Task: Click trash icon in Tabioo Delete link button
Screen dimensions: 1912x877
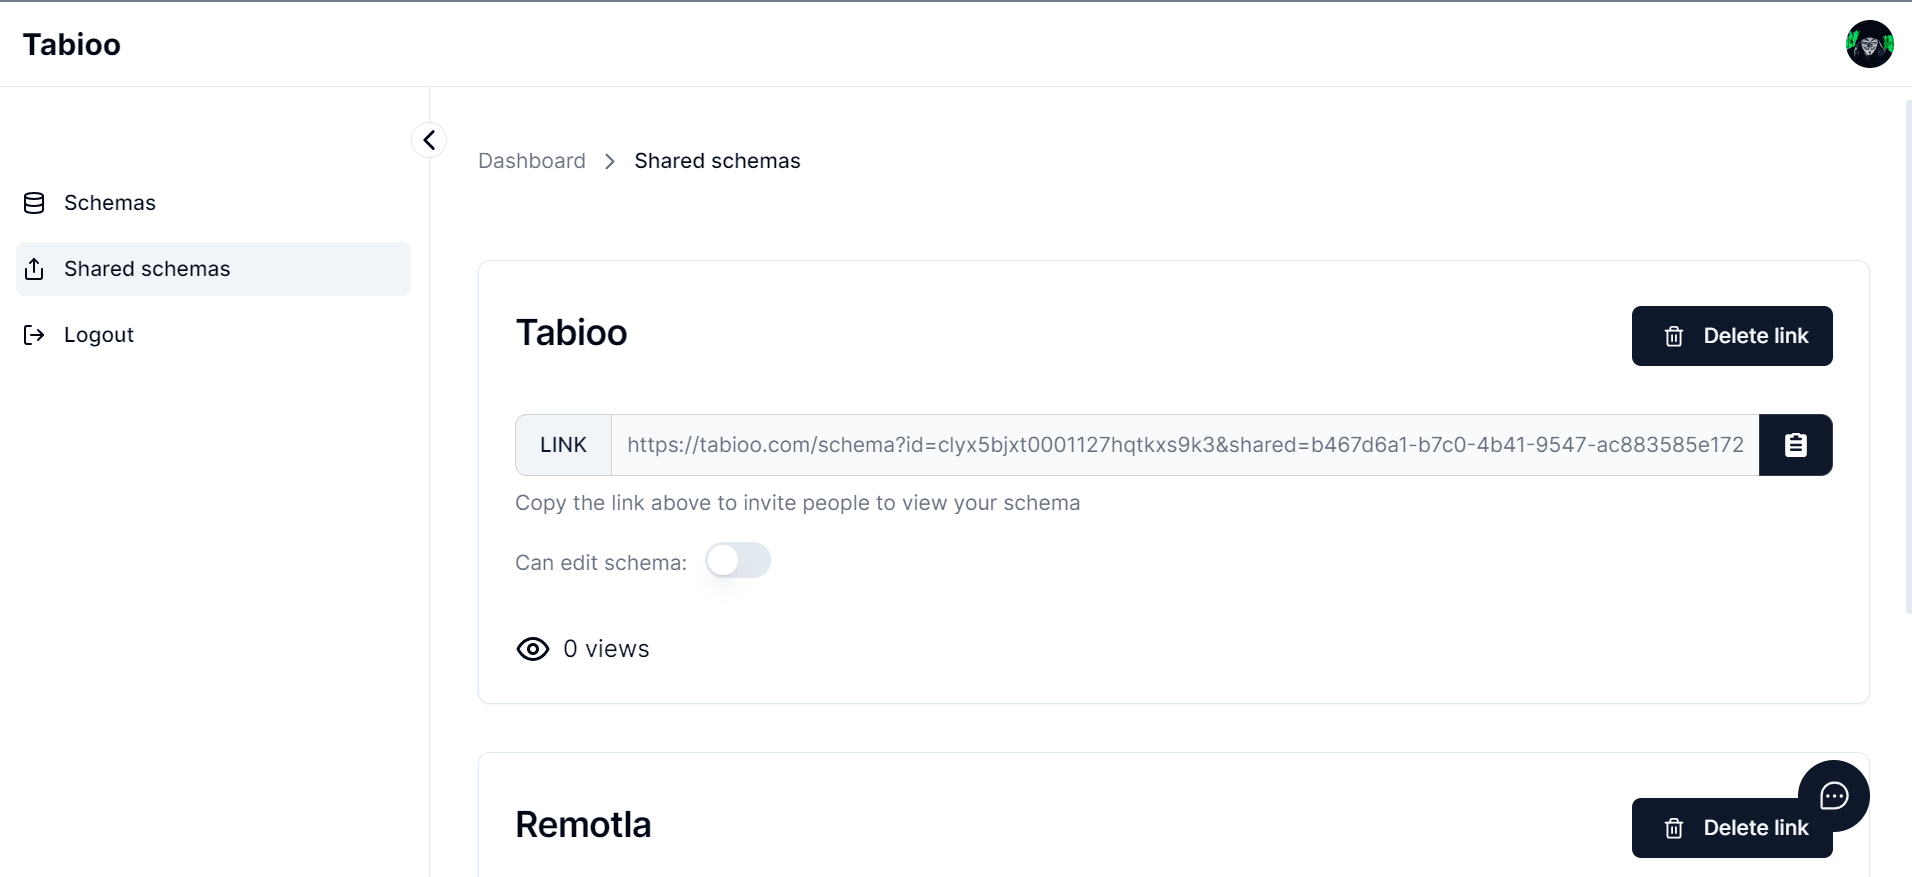Action: [x=1674, y=337]
